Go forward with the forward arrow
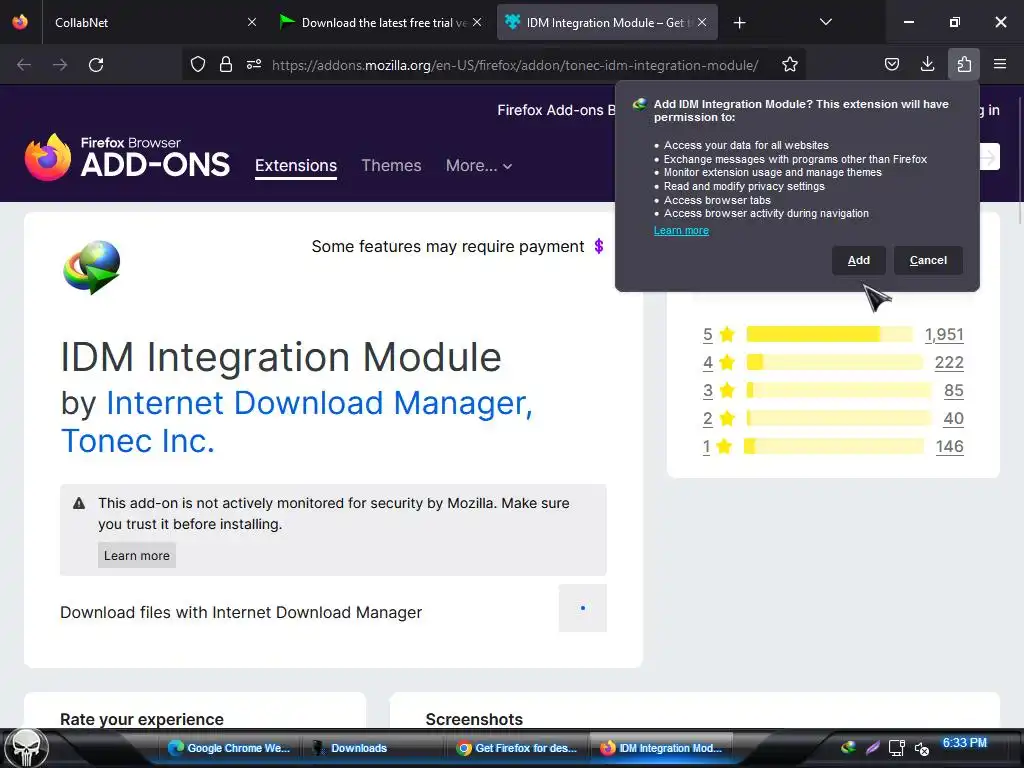This screenshot has height=768, width=1024. [60, 65]
